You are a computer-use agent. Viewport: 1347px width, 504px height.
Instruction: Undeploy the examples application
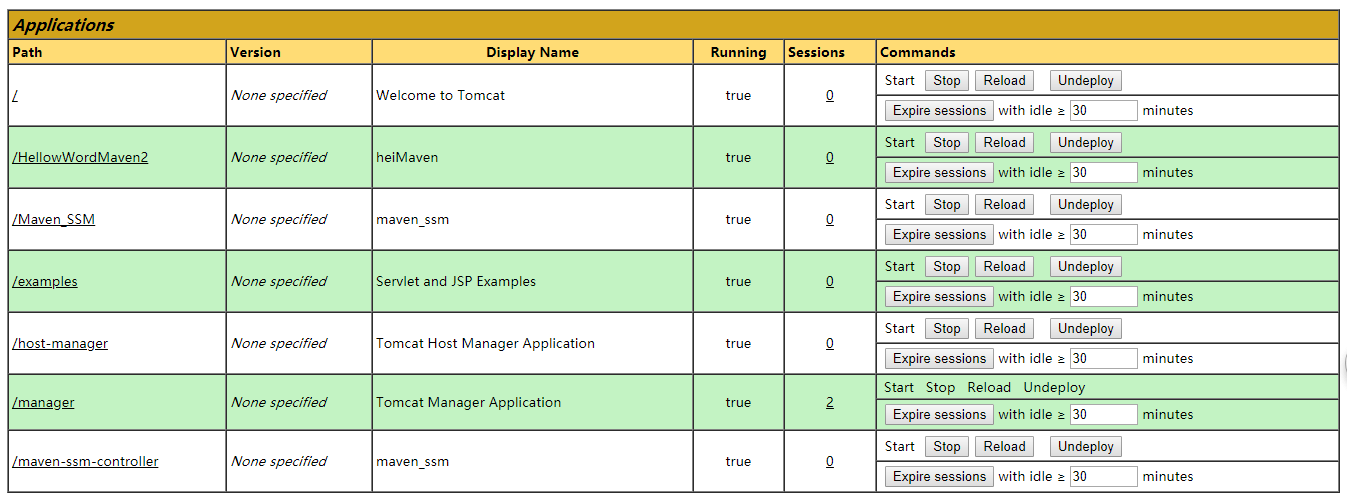pyautogui.click(x=1085, y=266)
